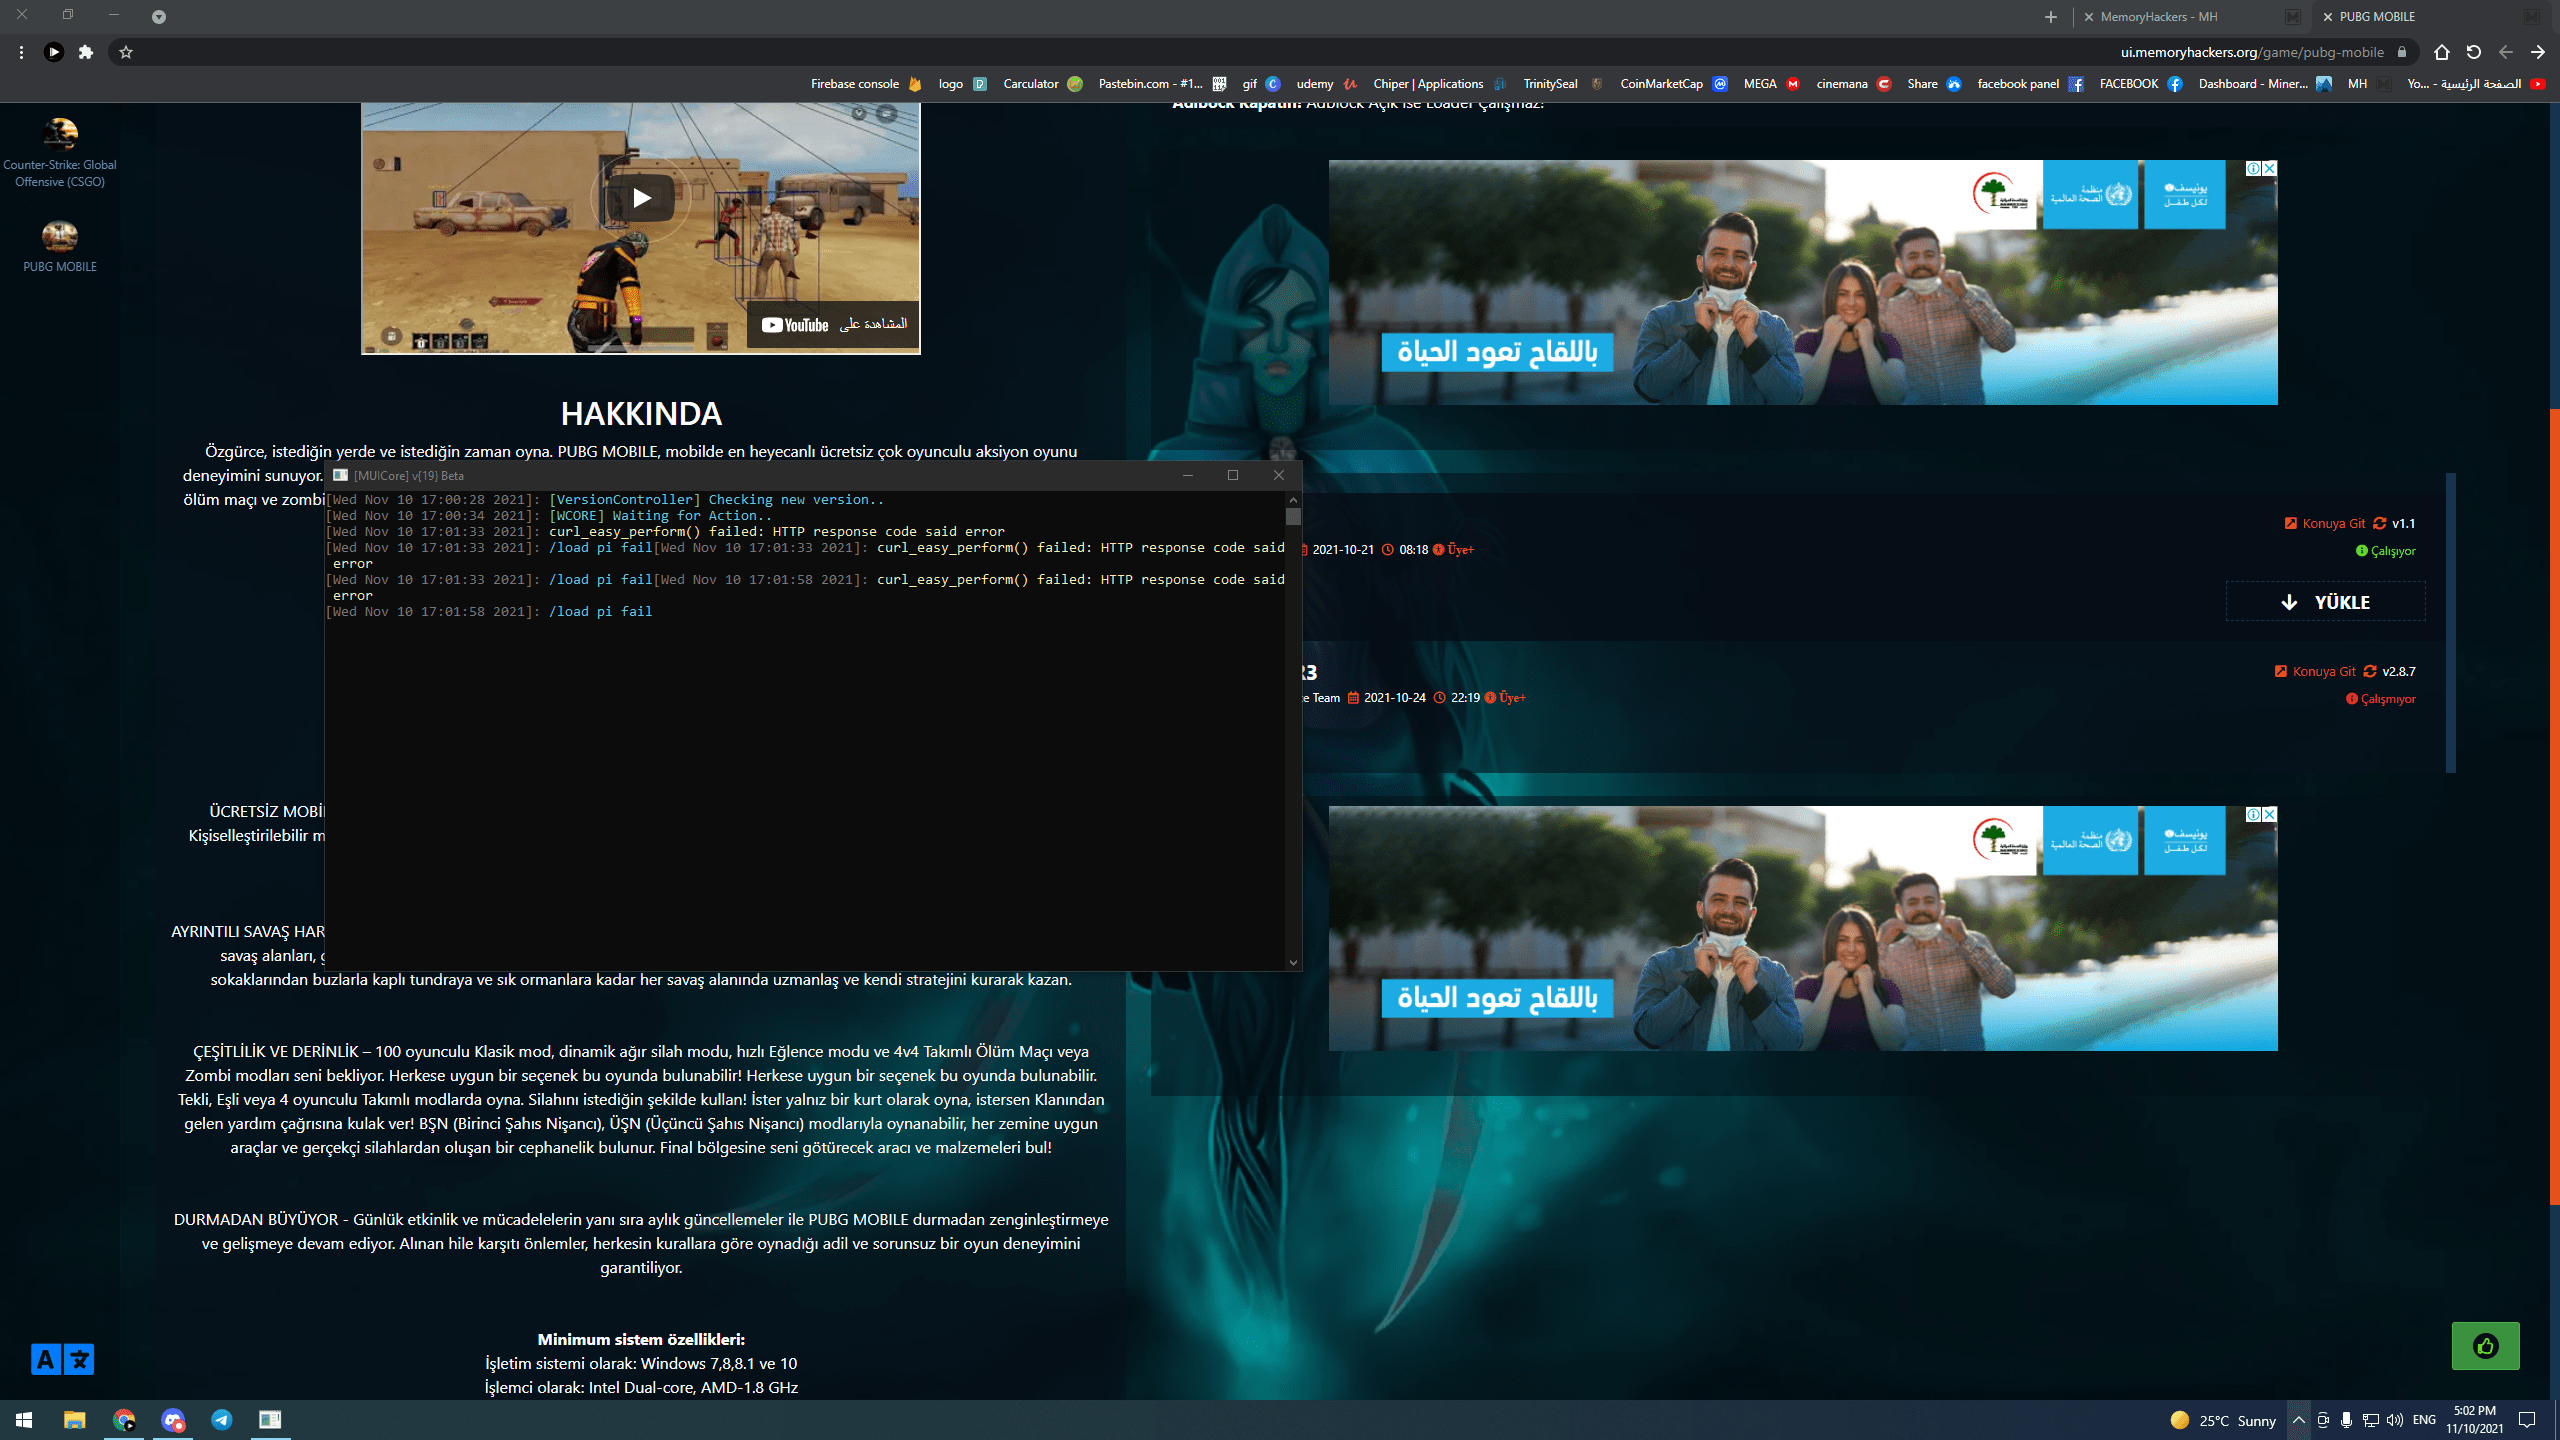Viewport: 2560px width, 1440px height.
Task: Open the MEGA bookmark
Action: 1771,84
